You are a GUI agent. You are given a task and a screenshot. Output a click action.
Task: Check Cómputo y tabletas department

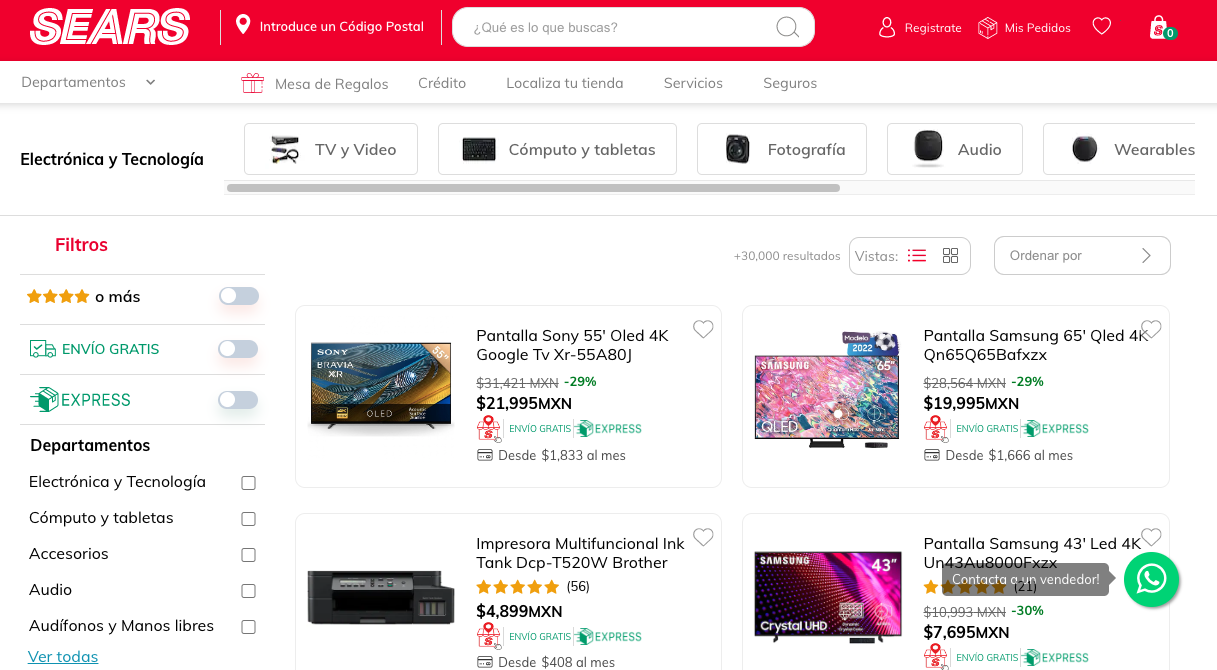pyautogui.click(x=248, y=519)
